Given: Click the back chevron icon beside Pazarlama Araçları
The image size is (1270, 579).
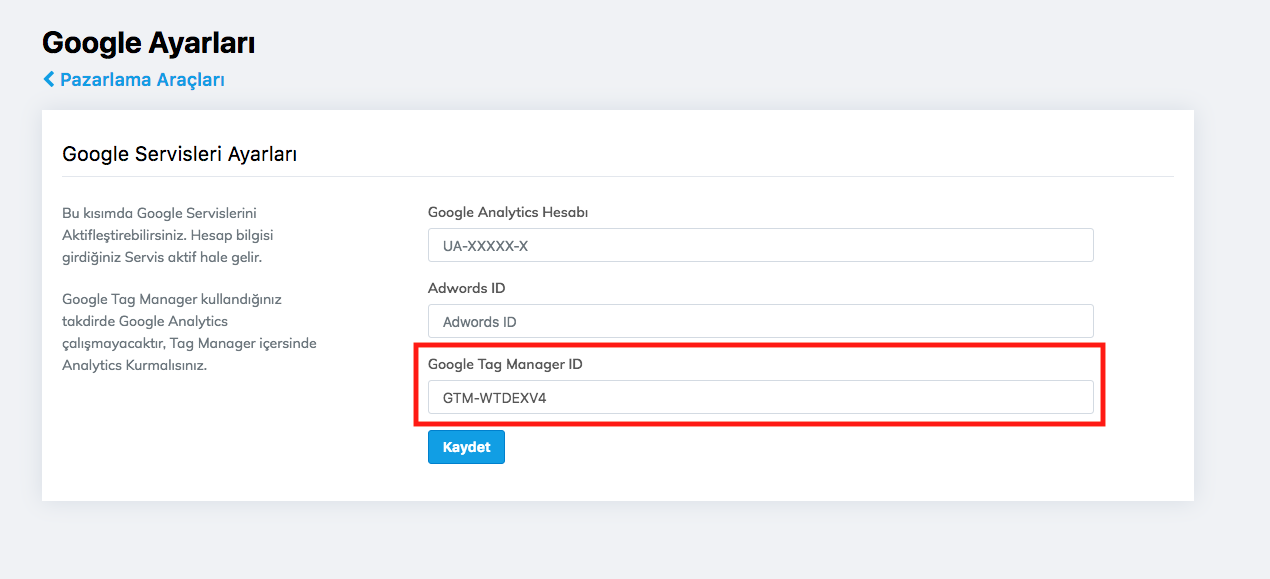Looking at the screenshot, I should tap(49, 79).
